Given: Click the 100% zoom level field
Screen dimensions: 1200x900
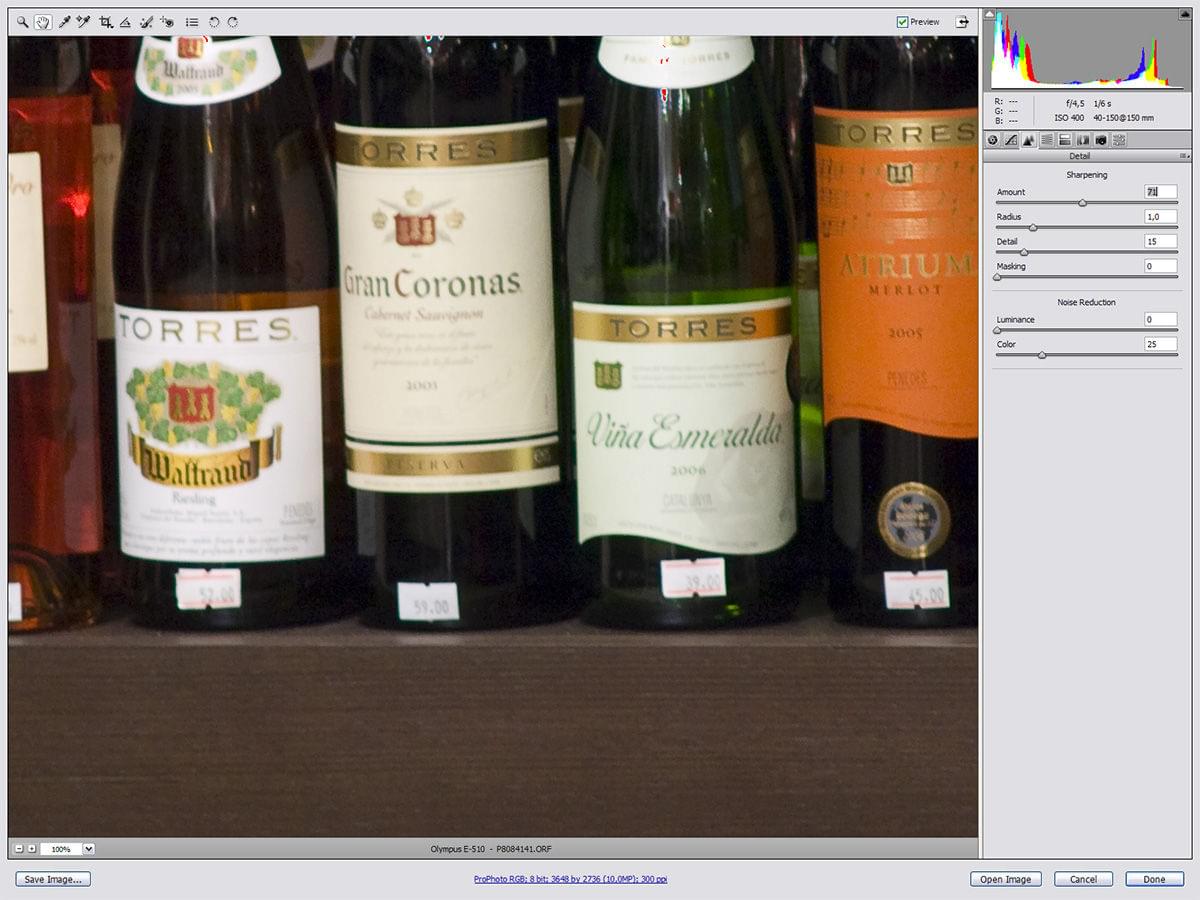Looking at the screenshot, I should [61, 849].
